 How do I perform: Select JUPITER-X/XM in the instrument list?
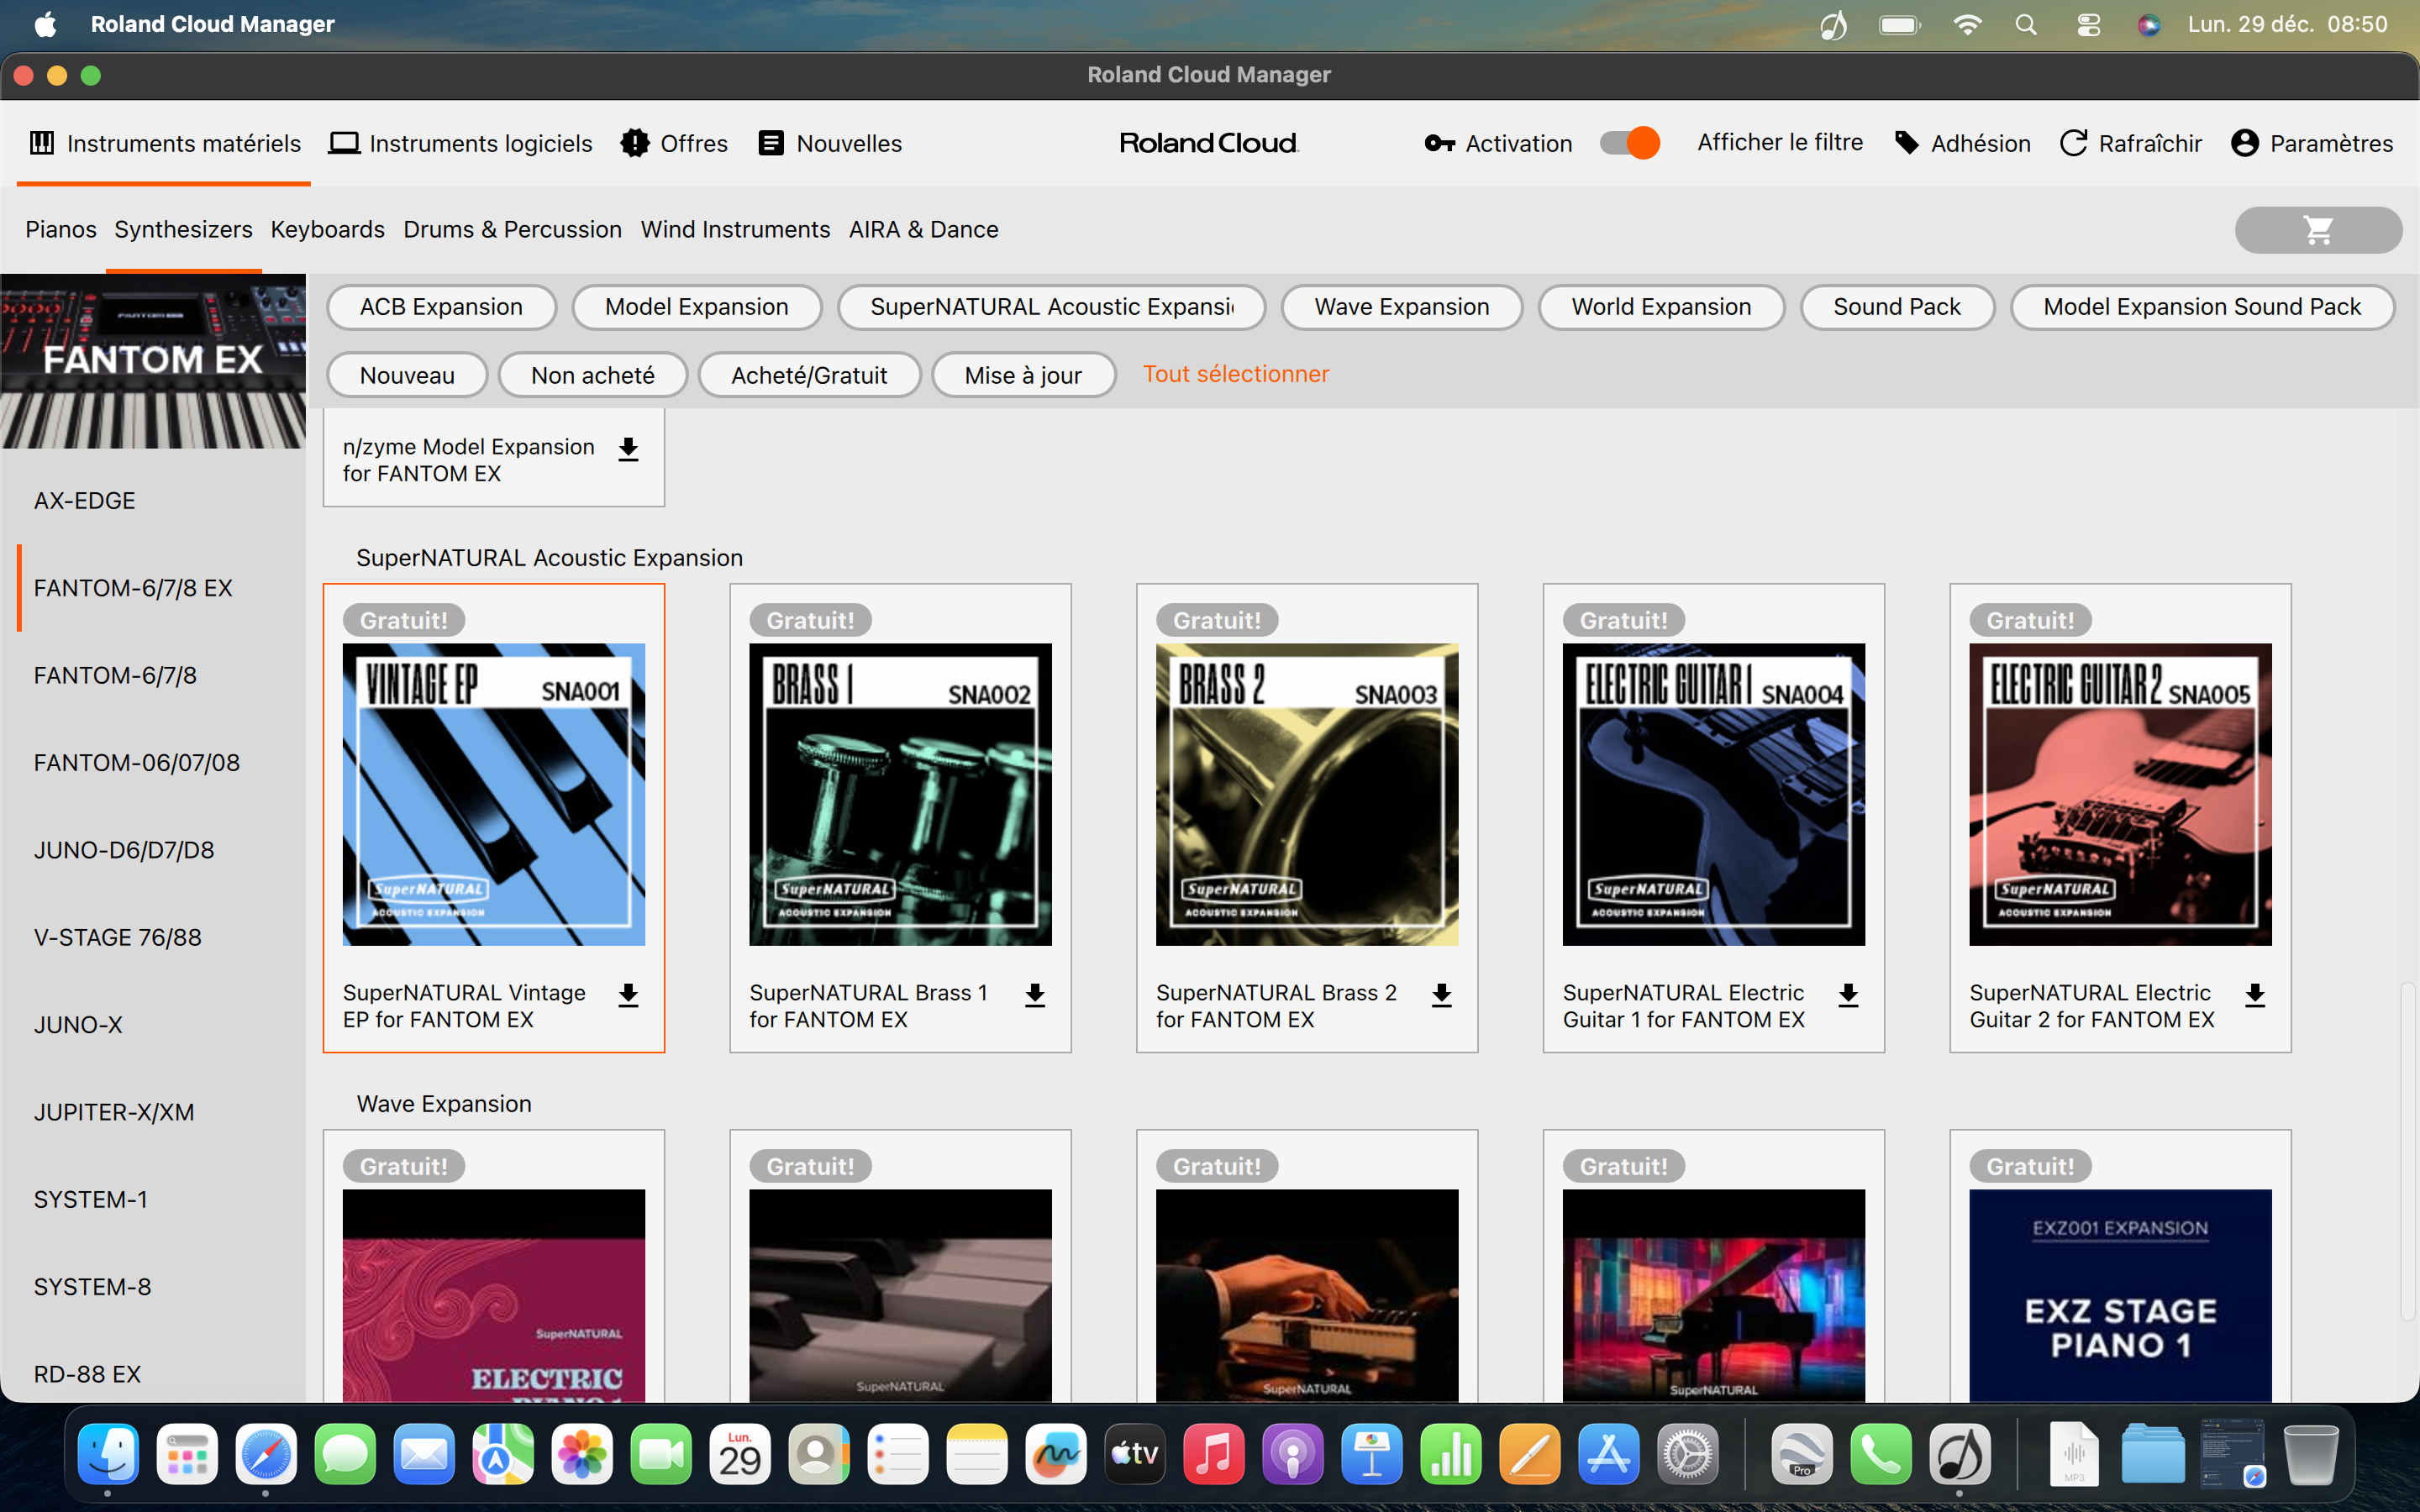coord(114,1112)
